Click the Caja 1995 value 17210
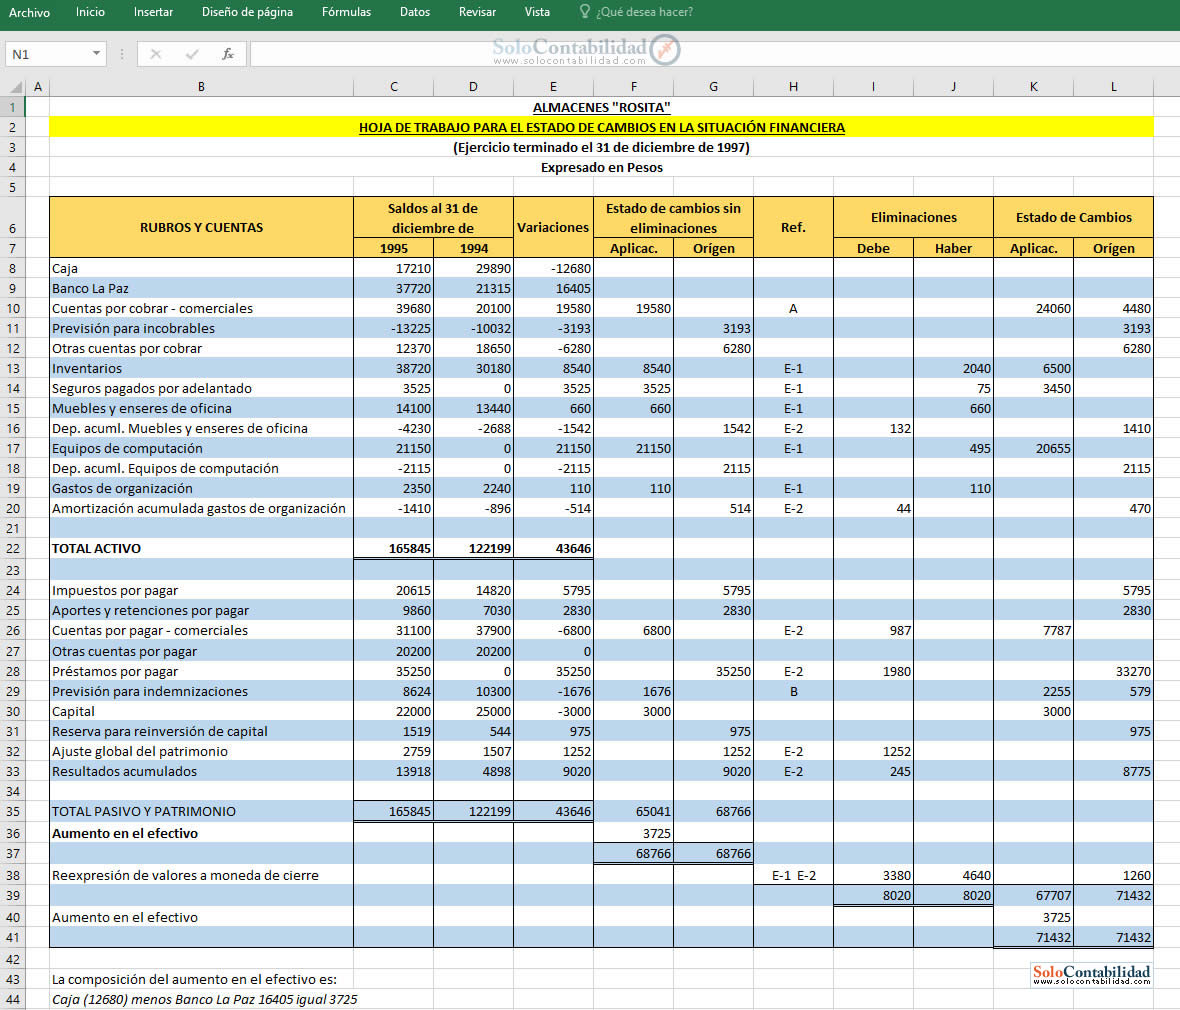Image resolution: width=1180 pixels, height=1010 pixels. (x=394, y=268)
